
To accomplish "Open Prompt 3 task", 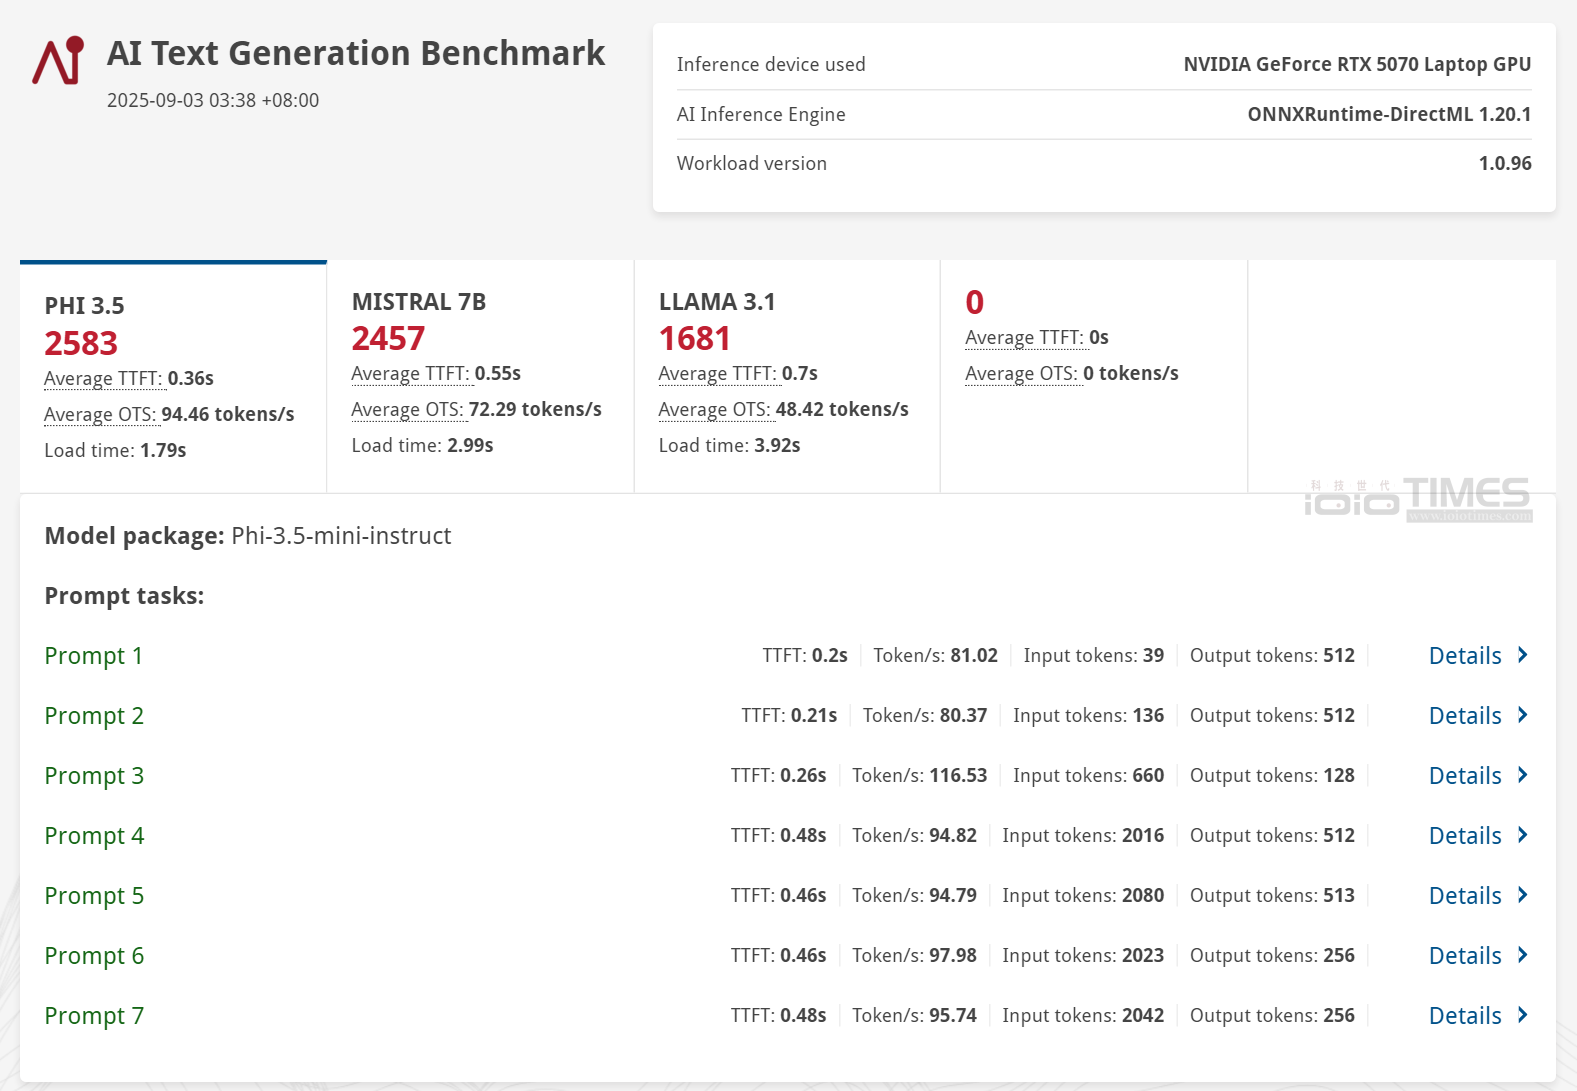I will click(94, 776).
